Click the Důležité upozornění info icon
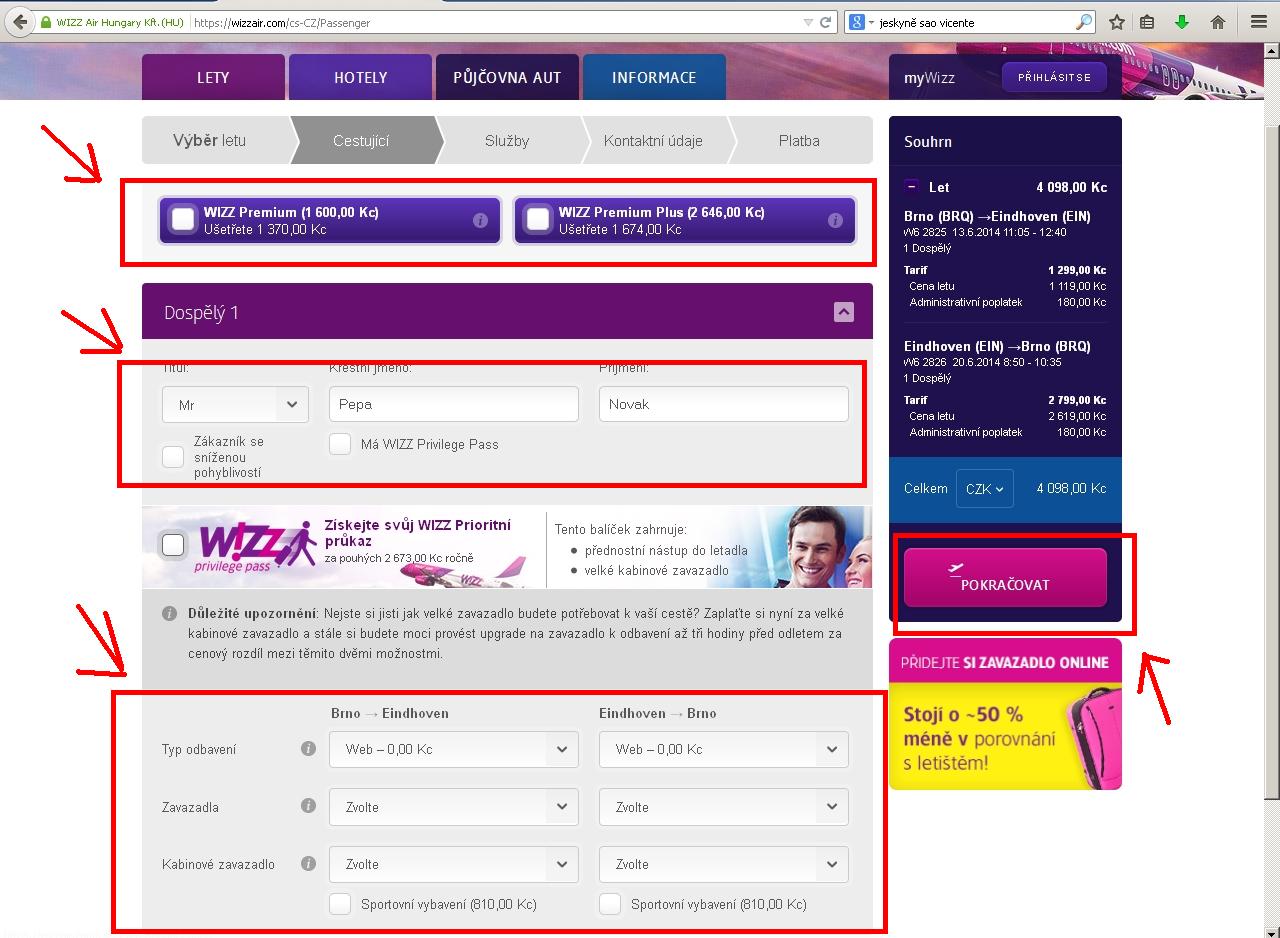 click(x=170, y=613)
